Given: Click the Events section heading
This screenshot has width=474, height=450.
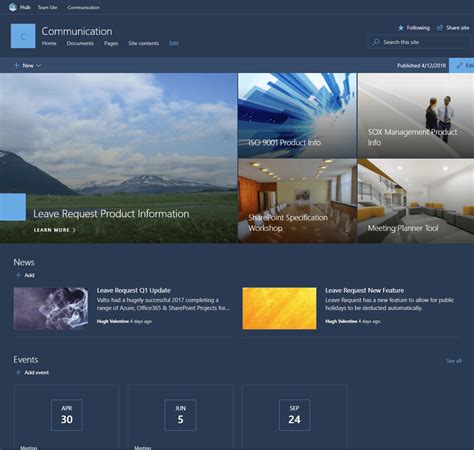Looking at the screenshot, I should 26,360.
